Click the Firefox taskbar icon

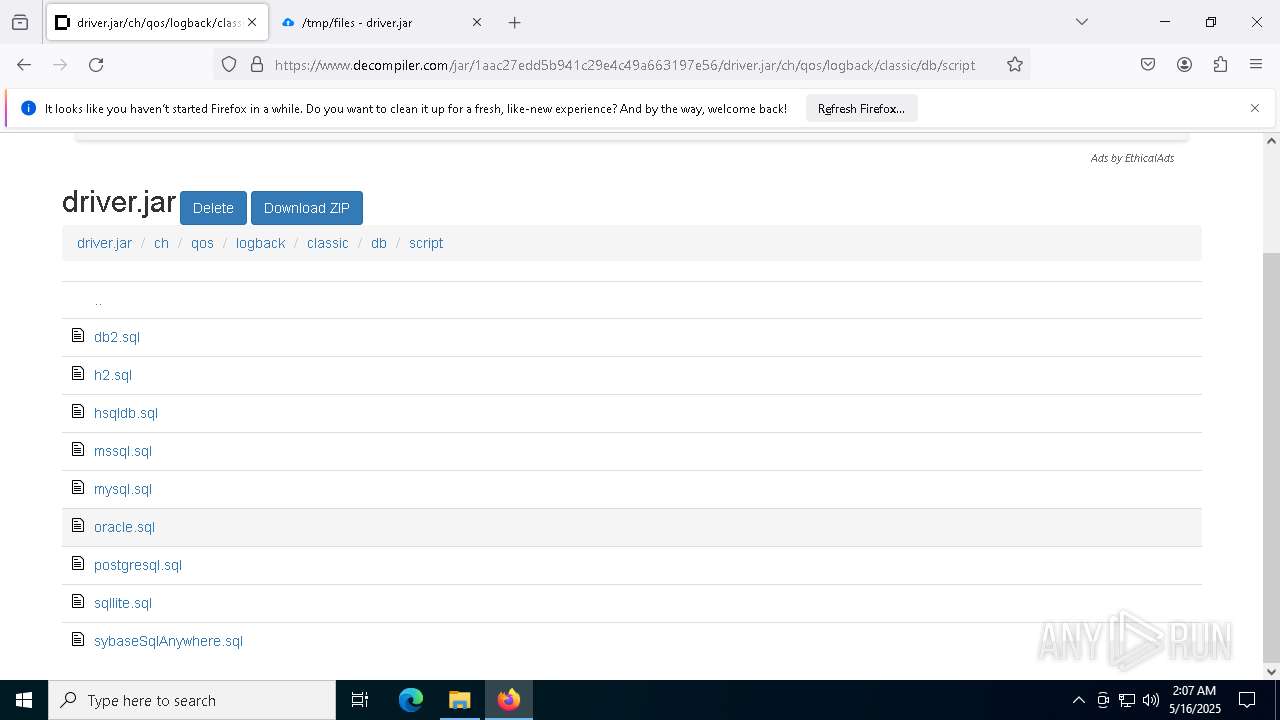point(509,700)
